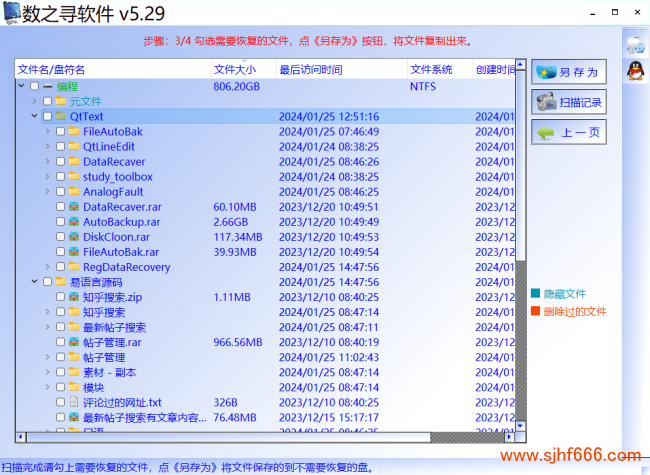Click the 隐藏文件 teal color legend swatch
650x475 pixels.
[536, 293]
